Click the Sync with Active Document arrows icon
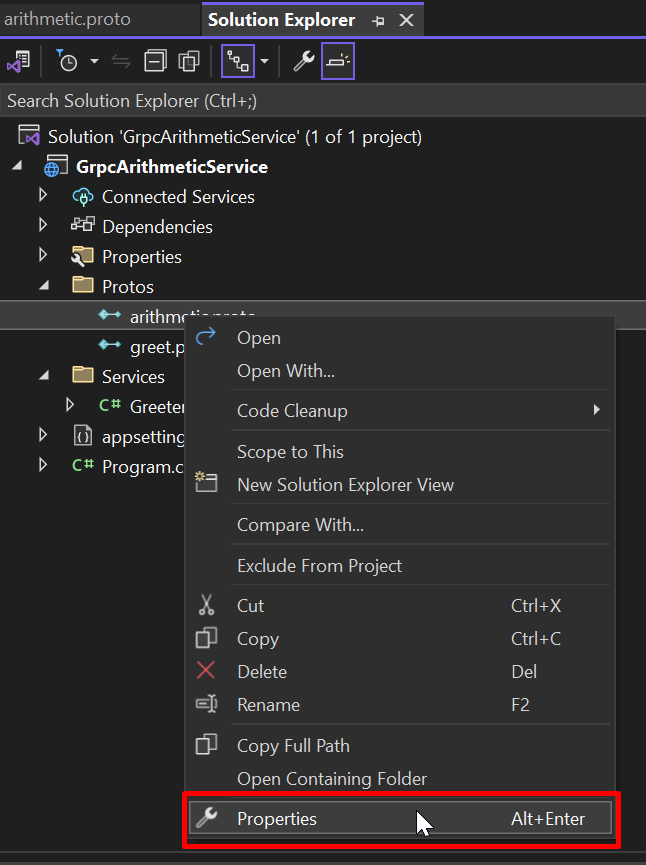 click(121, 62)
